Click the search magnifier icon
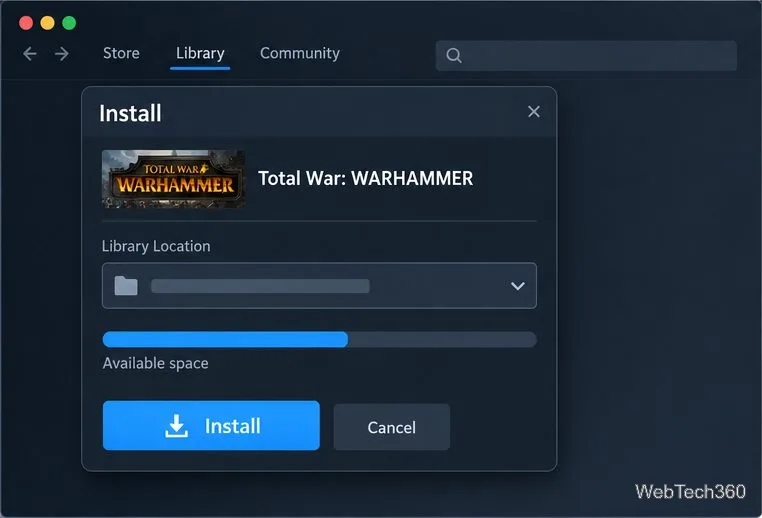The width and height of the screenshot is (762, 518). pos(453,55)
